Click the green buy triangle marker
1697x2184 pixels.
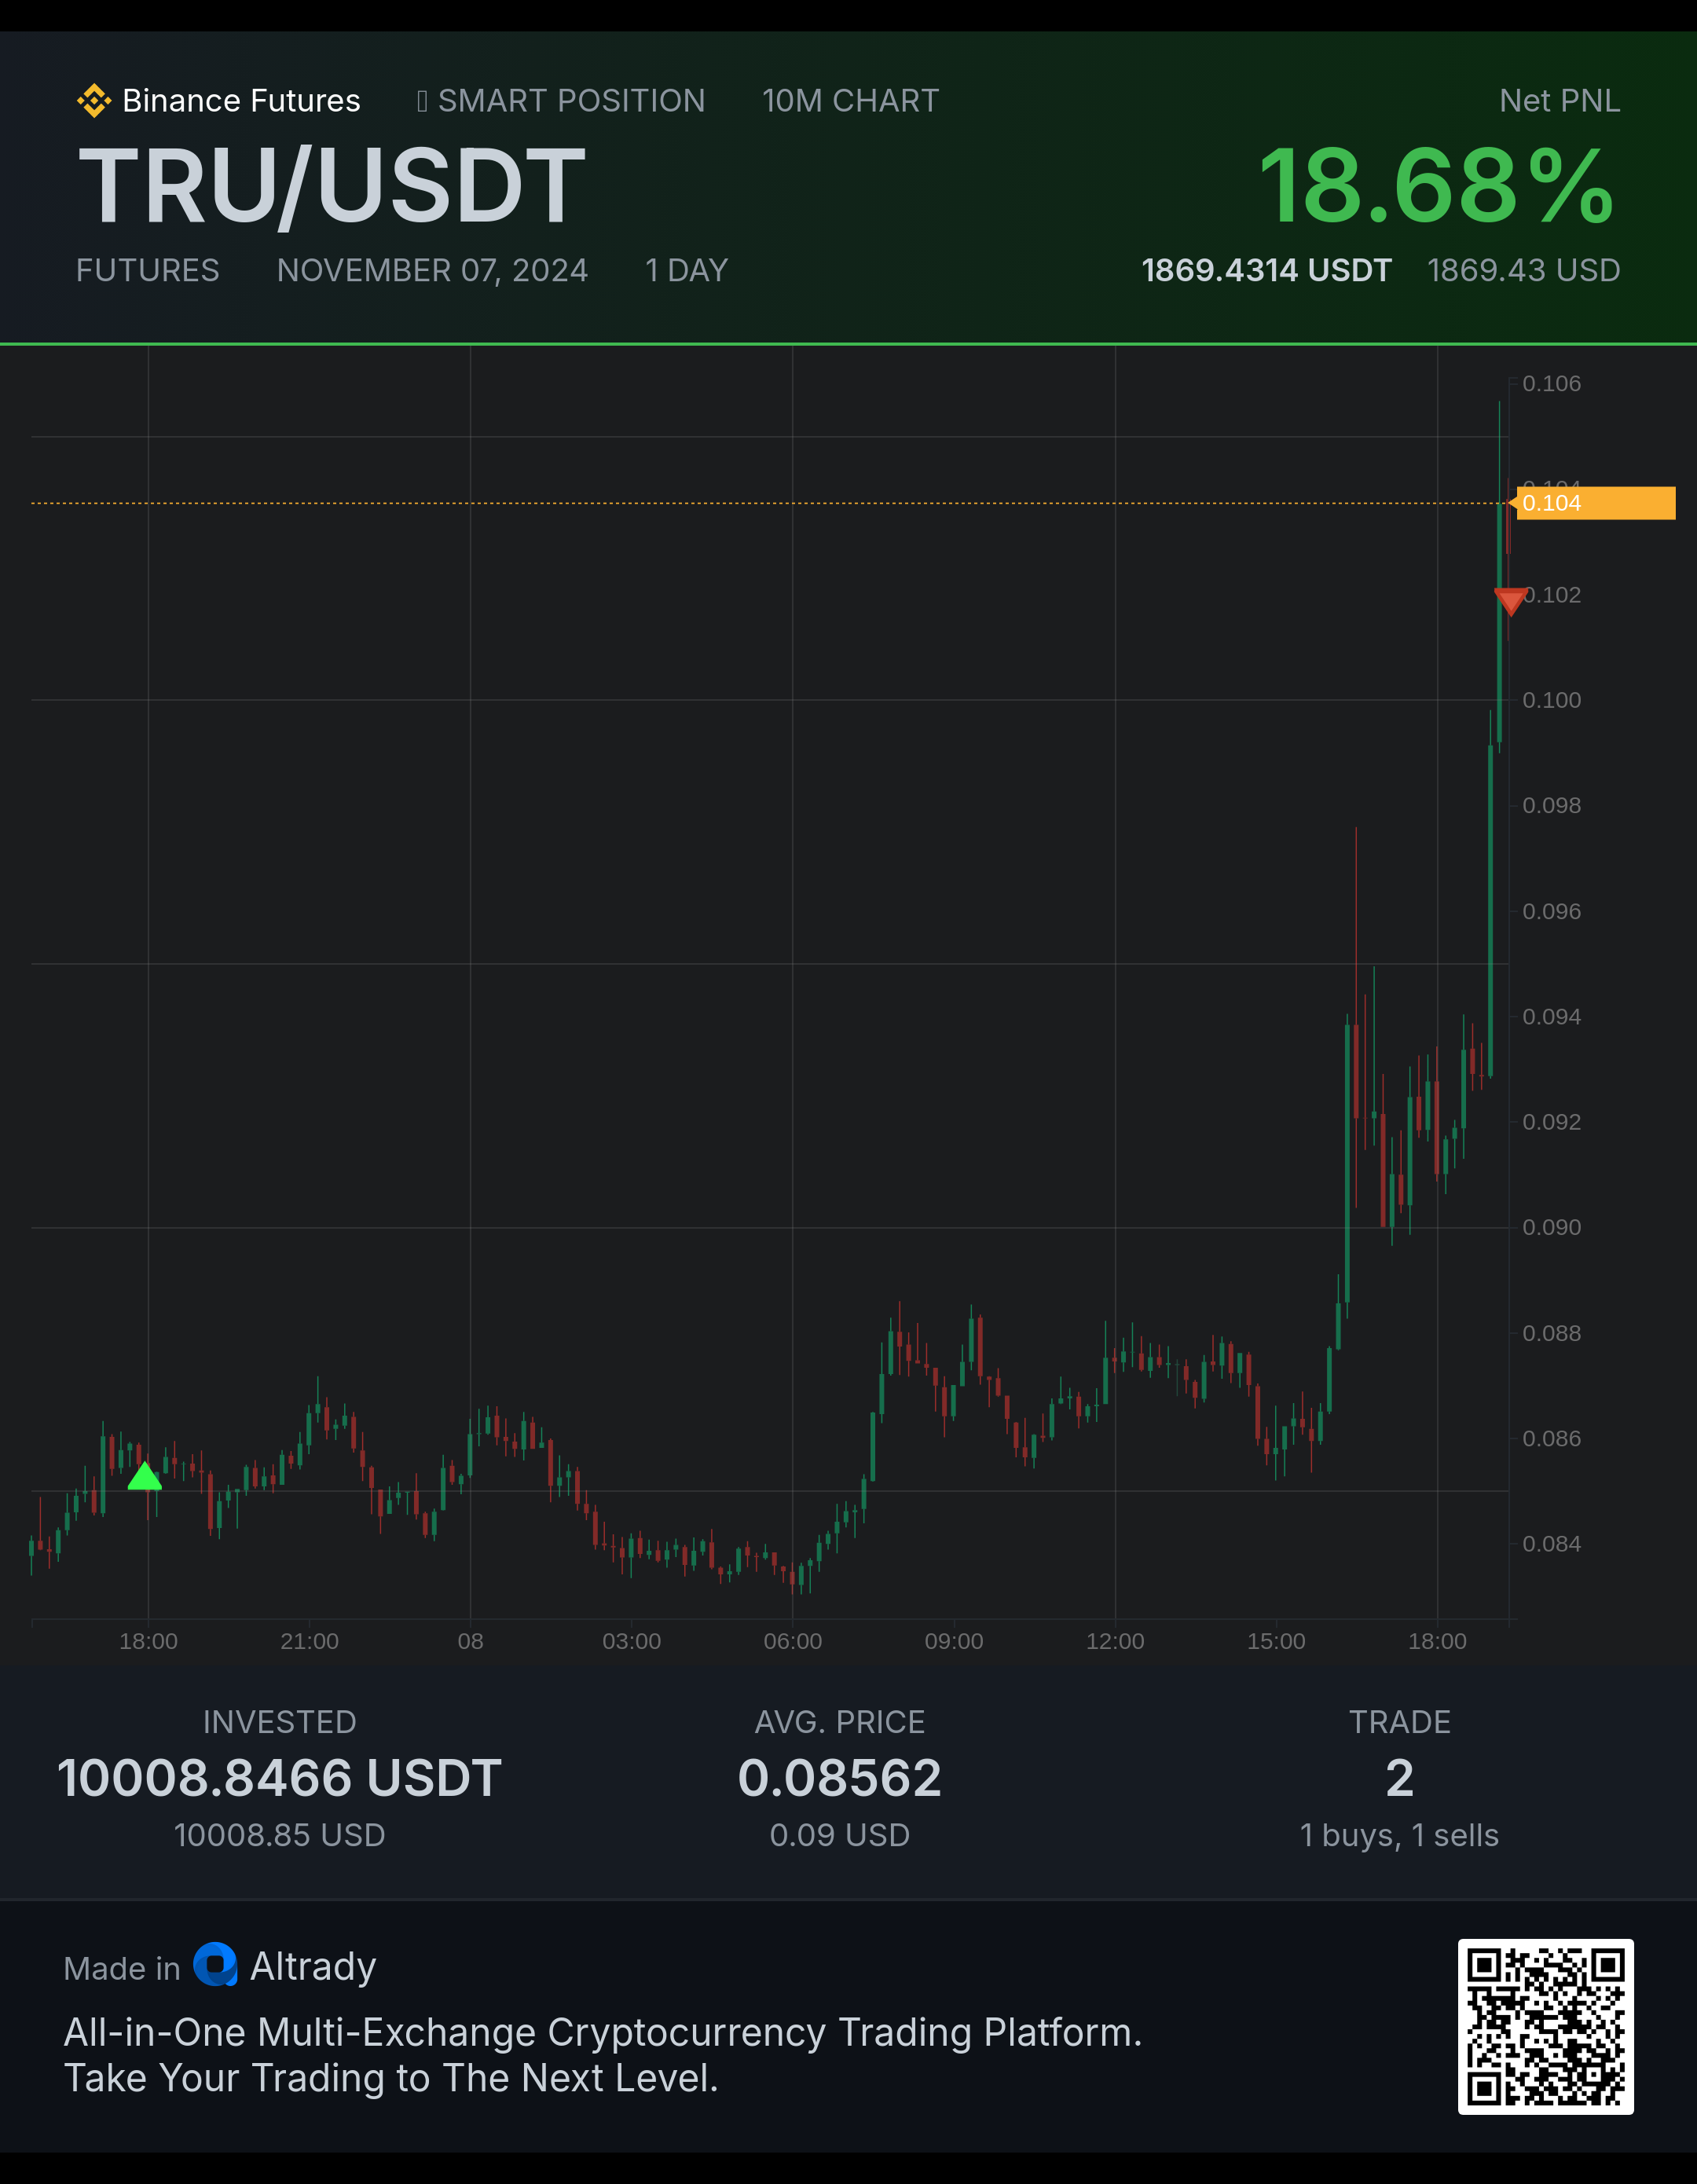145,1476
